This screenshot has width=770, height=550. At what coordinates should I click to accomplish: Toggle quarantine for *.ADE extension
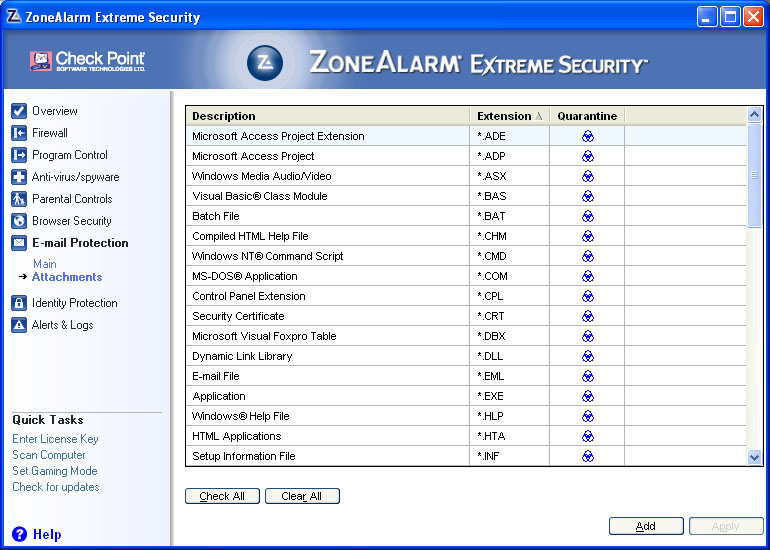tap(587, 137)
